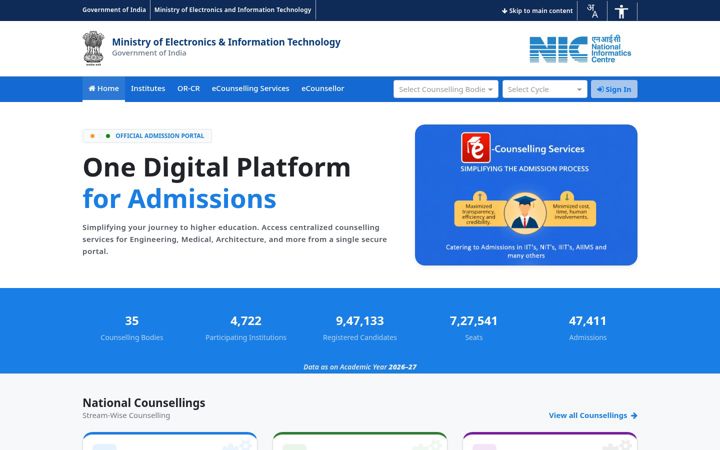
Task: Click the for Admissions blue headline
Action: (180, 199)
